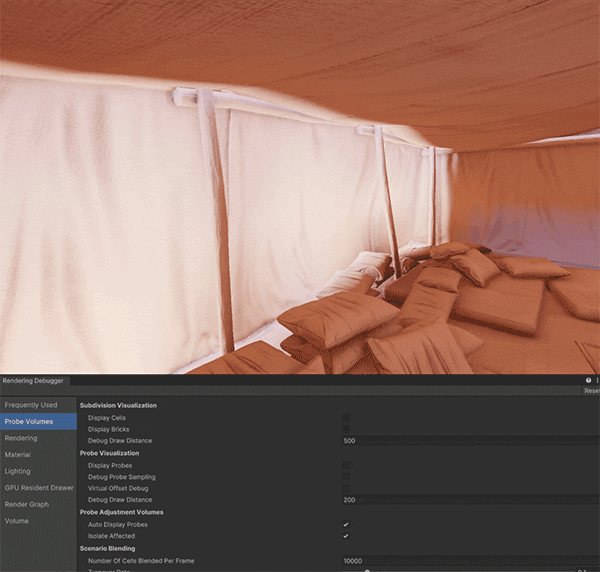
Task: Go to the Lighting category
Action: click(18, 471)
